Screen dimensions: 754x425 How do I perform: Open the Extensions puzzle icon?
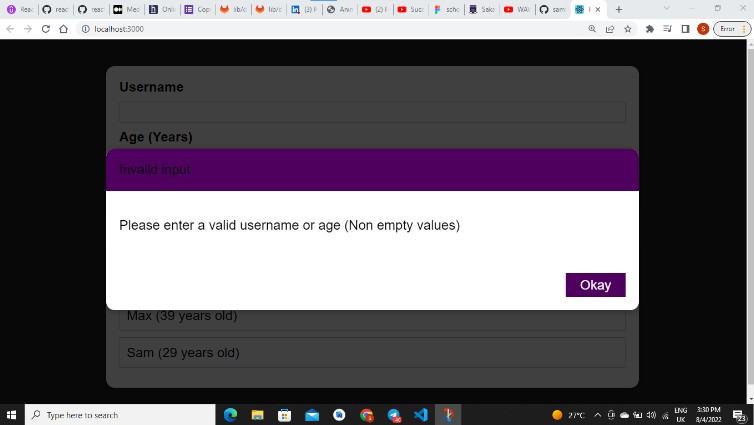650,29
